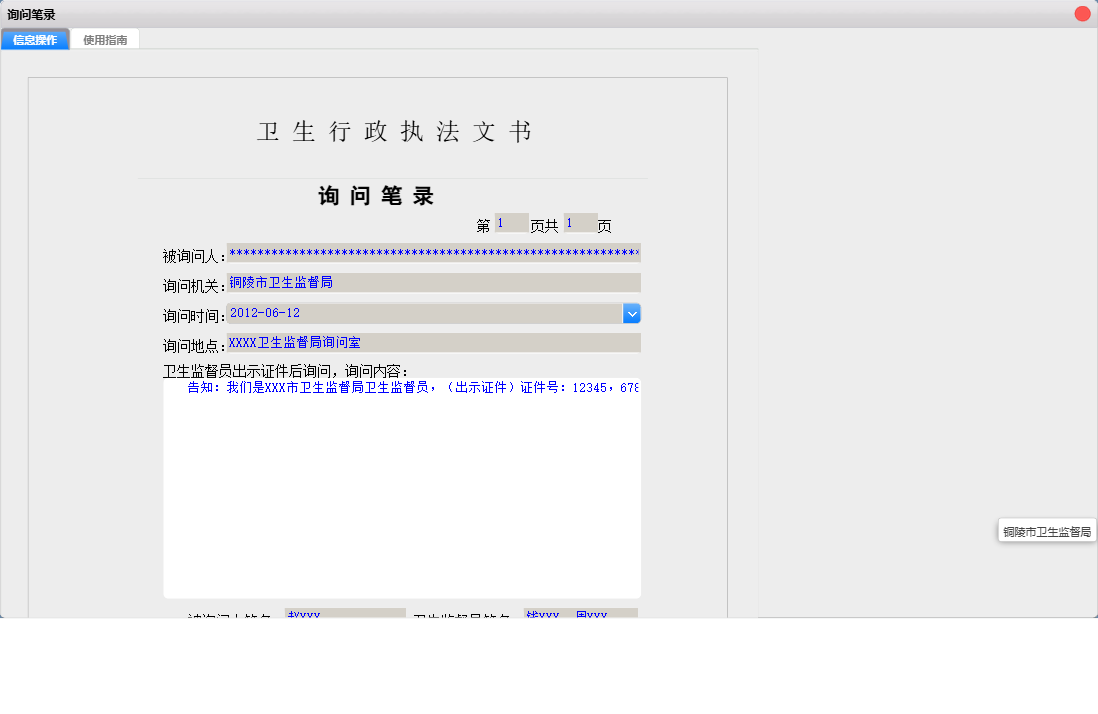Viewport: 1098px width, 714px height.
Task: Edit the total pages field after 页共
Action: point(580,221)
